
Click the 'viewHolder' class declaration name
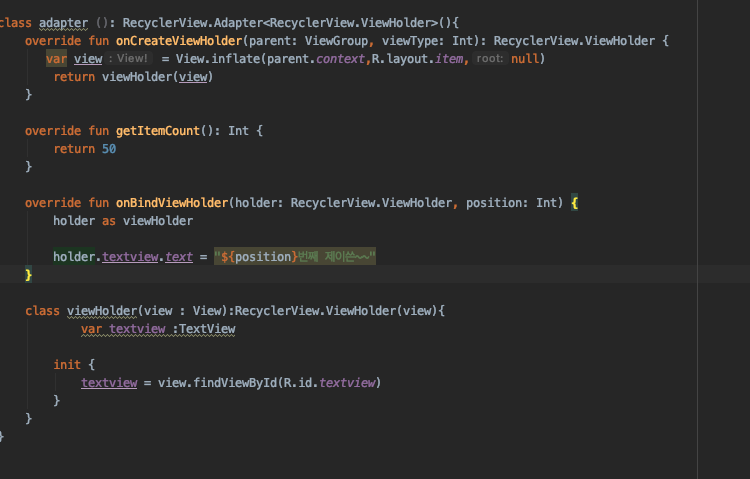pos(102,311)
